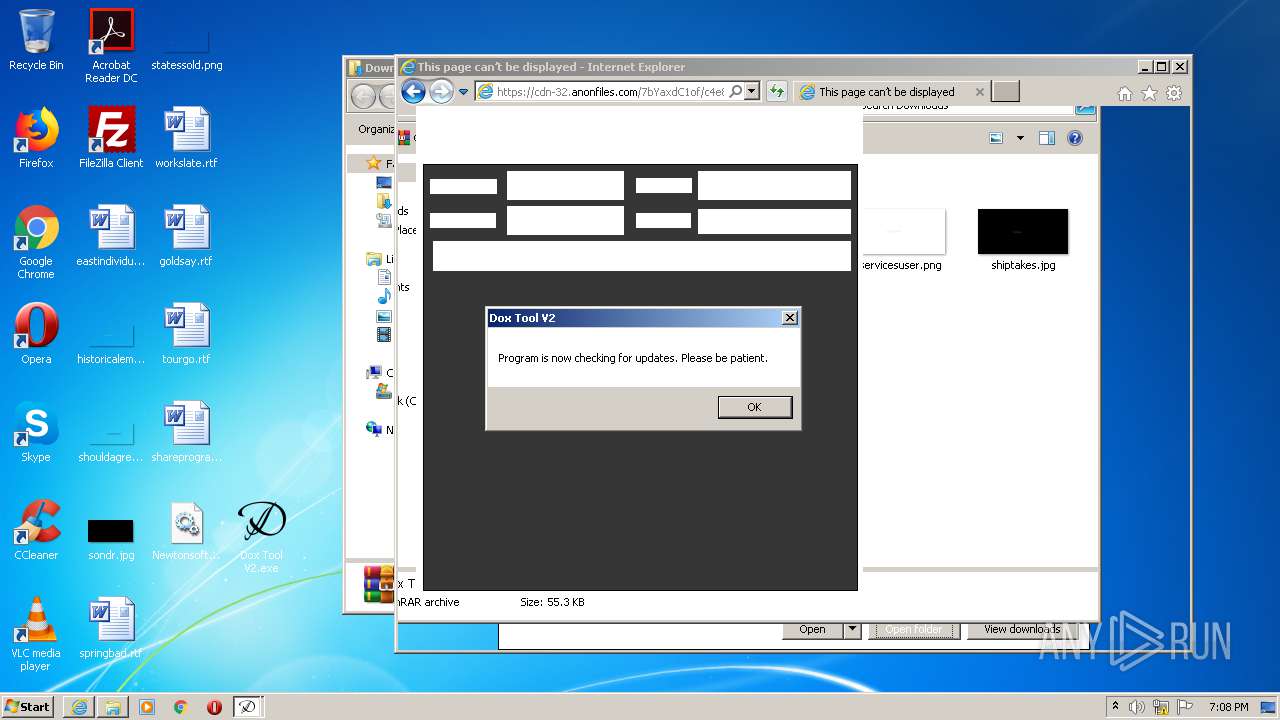Refresh the Internet Explorer page

(x=776, y=92)
